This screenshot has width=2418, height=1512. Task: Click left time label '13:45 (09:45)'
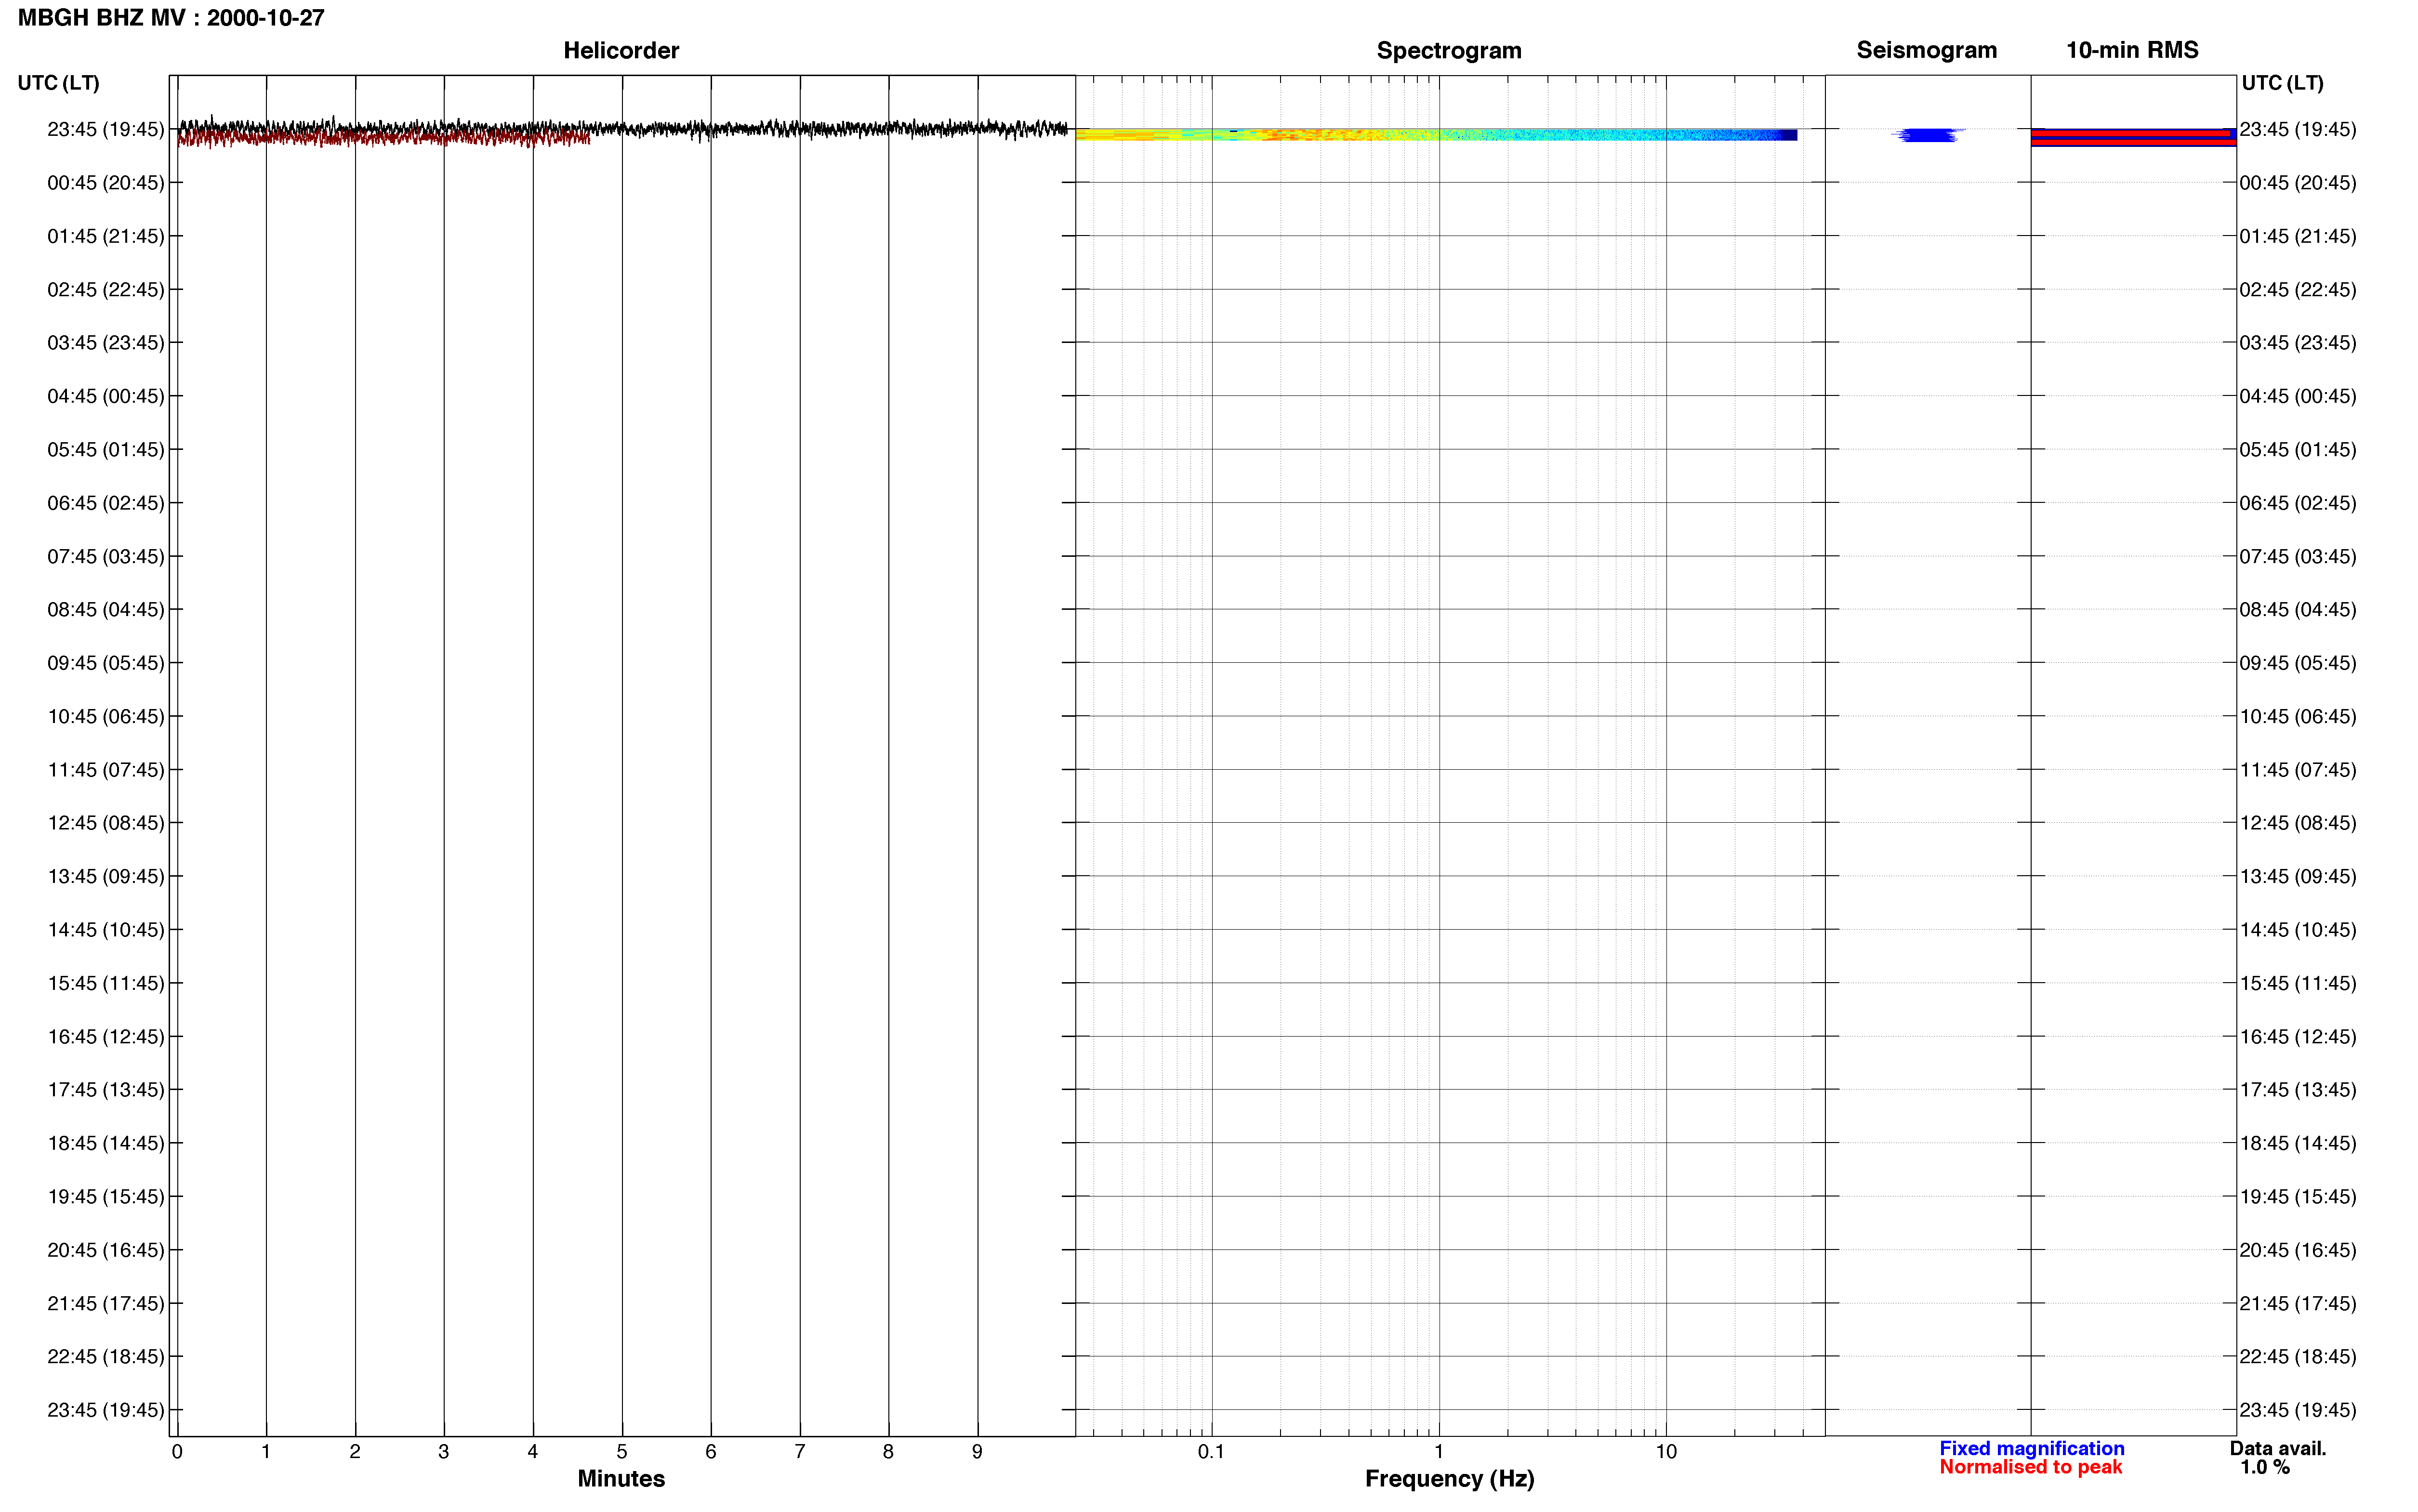(x=106, y=876)
